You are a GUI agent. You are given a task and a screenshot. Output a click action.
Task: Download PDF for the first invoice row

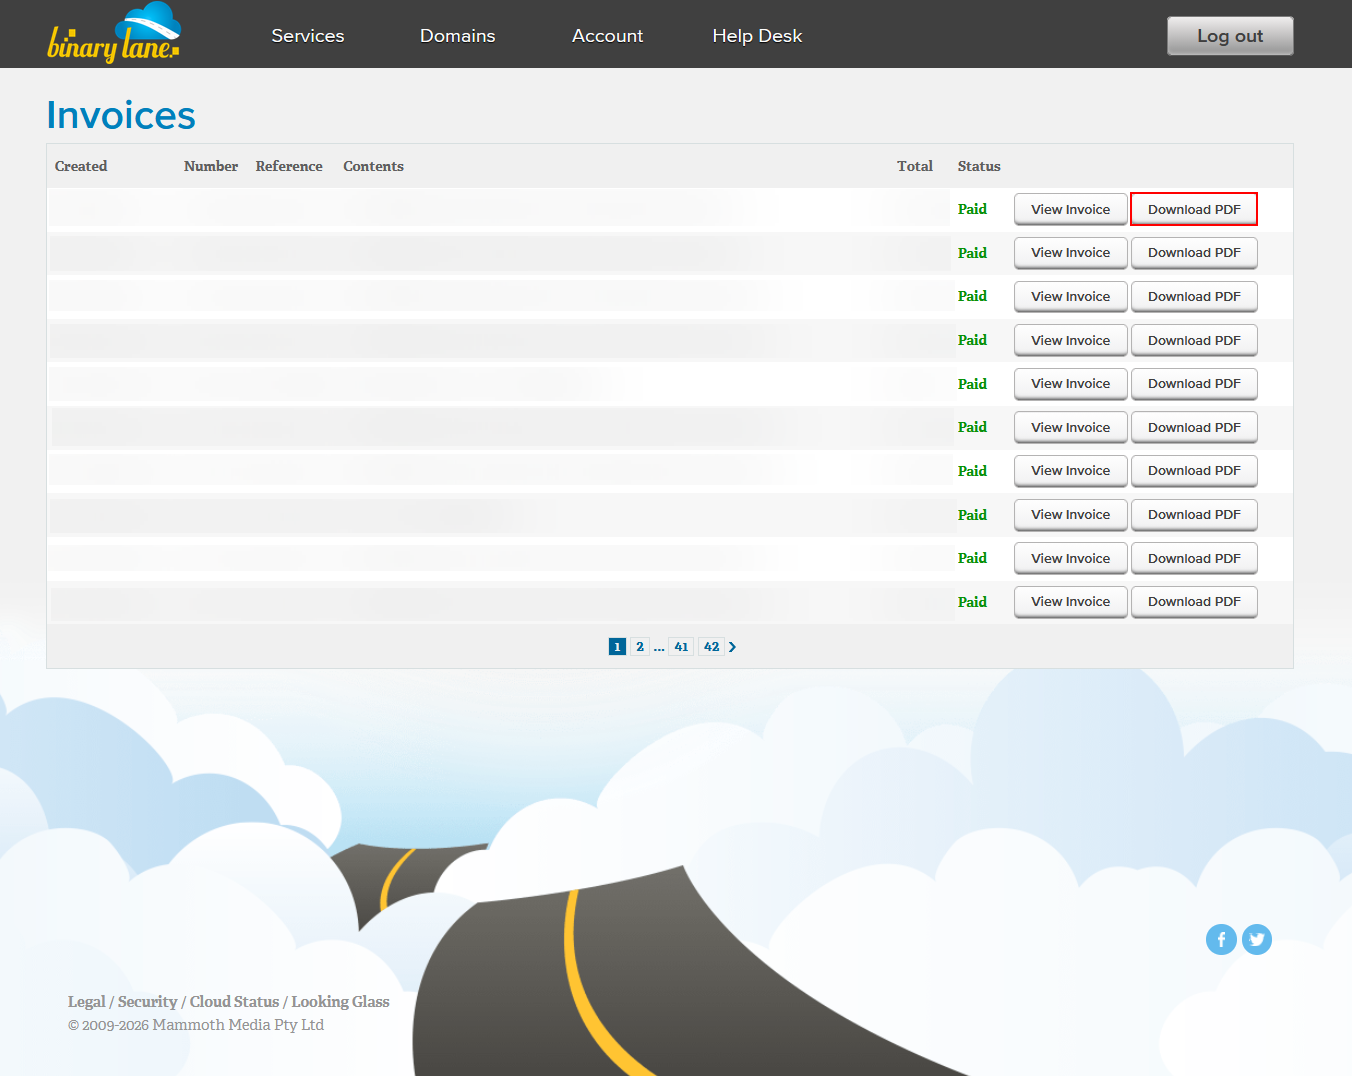(1194, 210)
